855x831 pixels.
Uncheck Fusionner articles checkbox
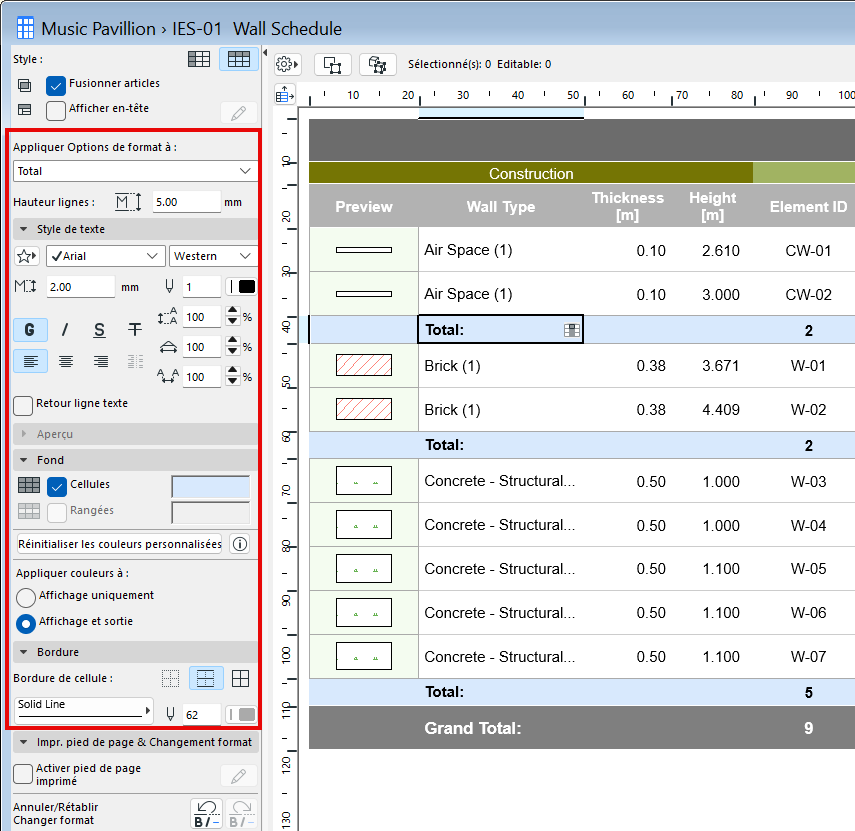click(56, 85)
